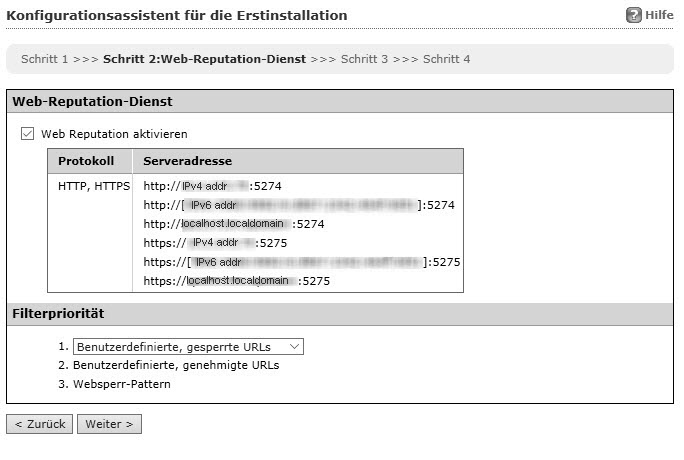Open the Benutzerdefinierte, gesperrte URLs dropdown
The height and width of the screenshot is (460, 684).
tap(188, 346)
